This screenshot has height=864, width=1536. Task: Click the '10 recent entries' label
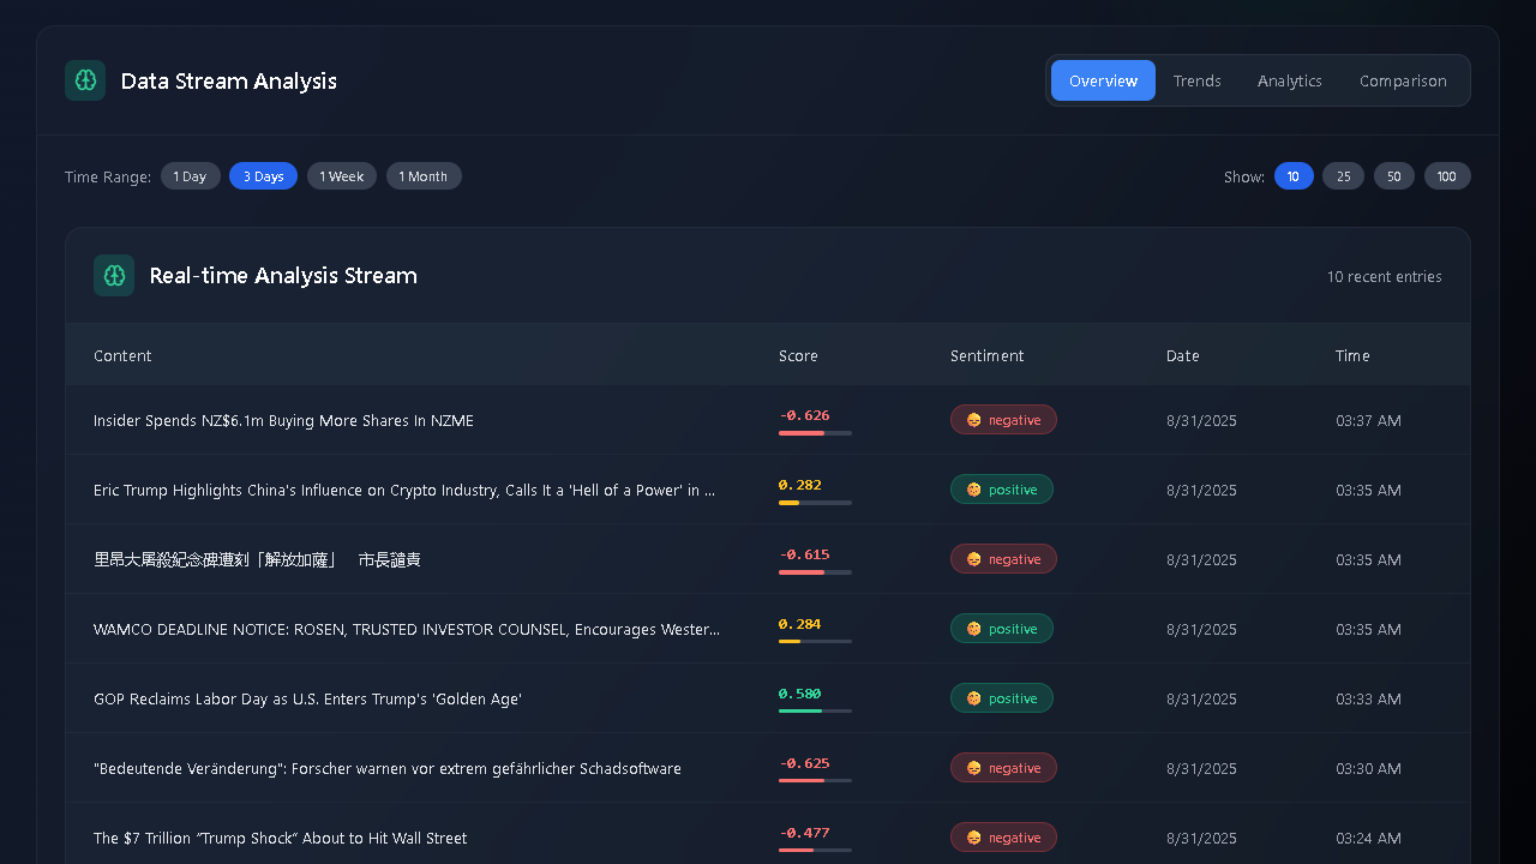(x=1384, y=277)
